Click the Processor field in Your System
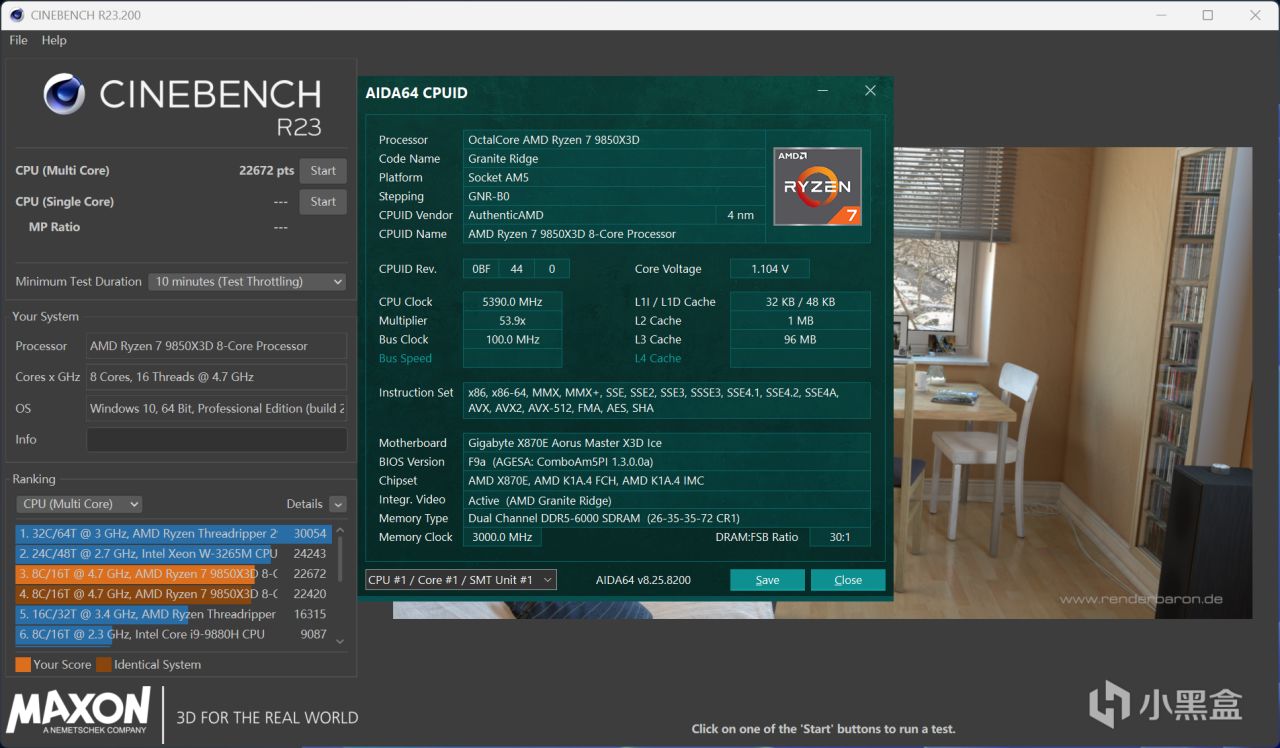Screen dimensions: 1280x748 pyautogui.click(x=217, y=346)
